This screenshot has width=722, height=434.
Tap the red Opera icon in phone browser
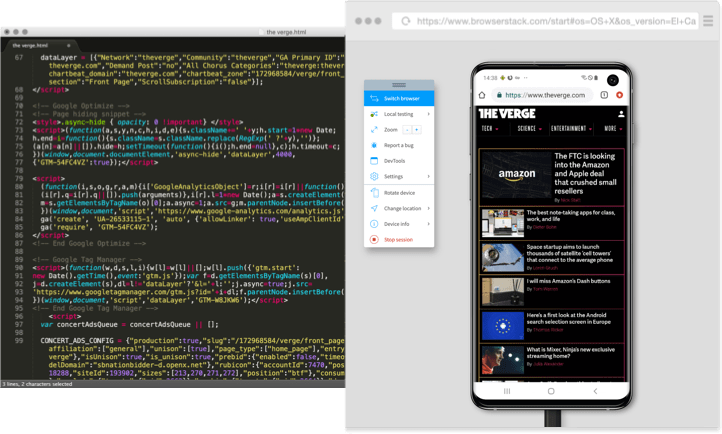pyautogui.click(x=619, y=95)
